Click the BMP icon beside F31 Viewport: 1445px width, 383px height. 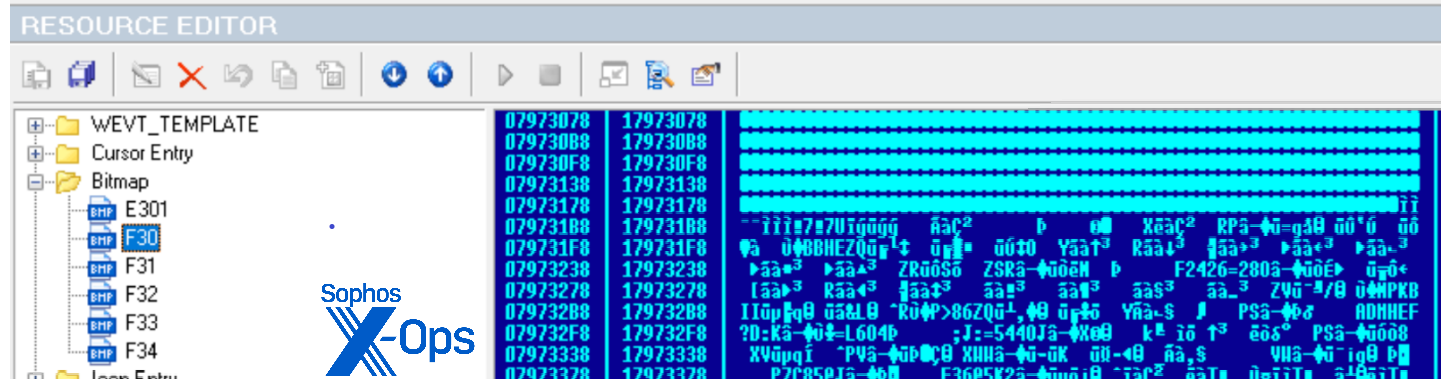[x=103, y=267]
